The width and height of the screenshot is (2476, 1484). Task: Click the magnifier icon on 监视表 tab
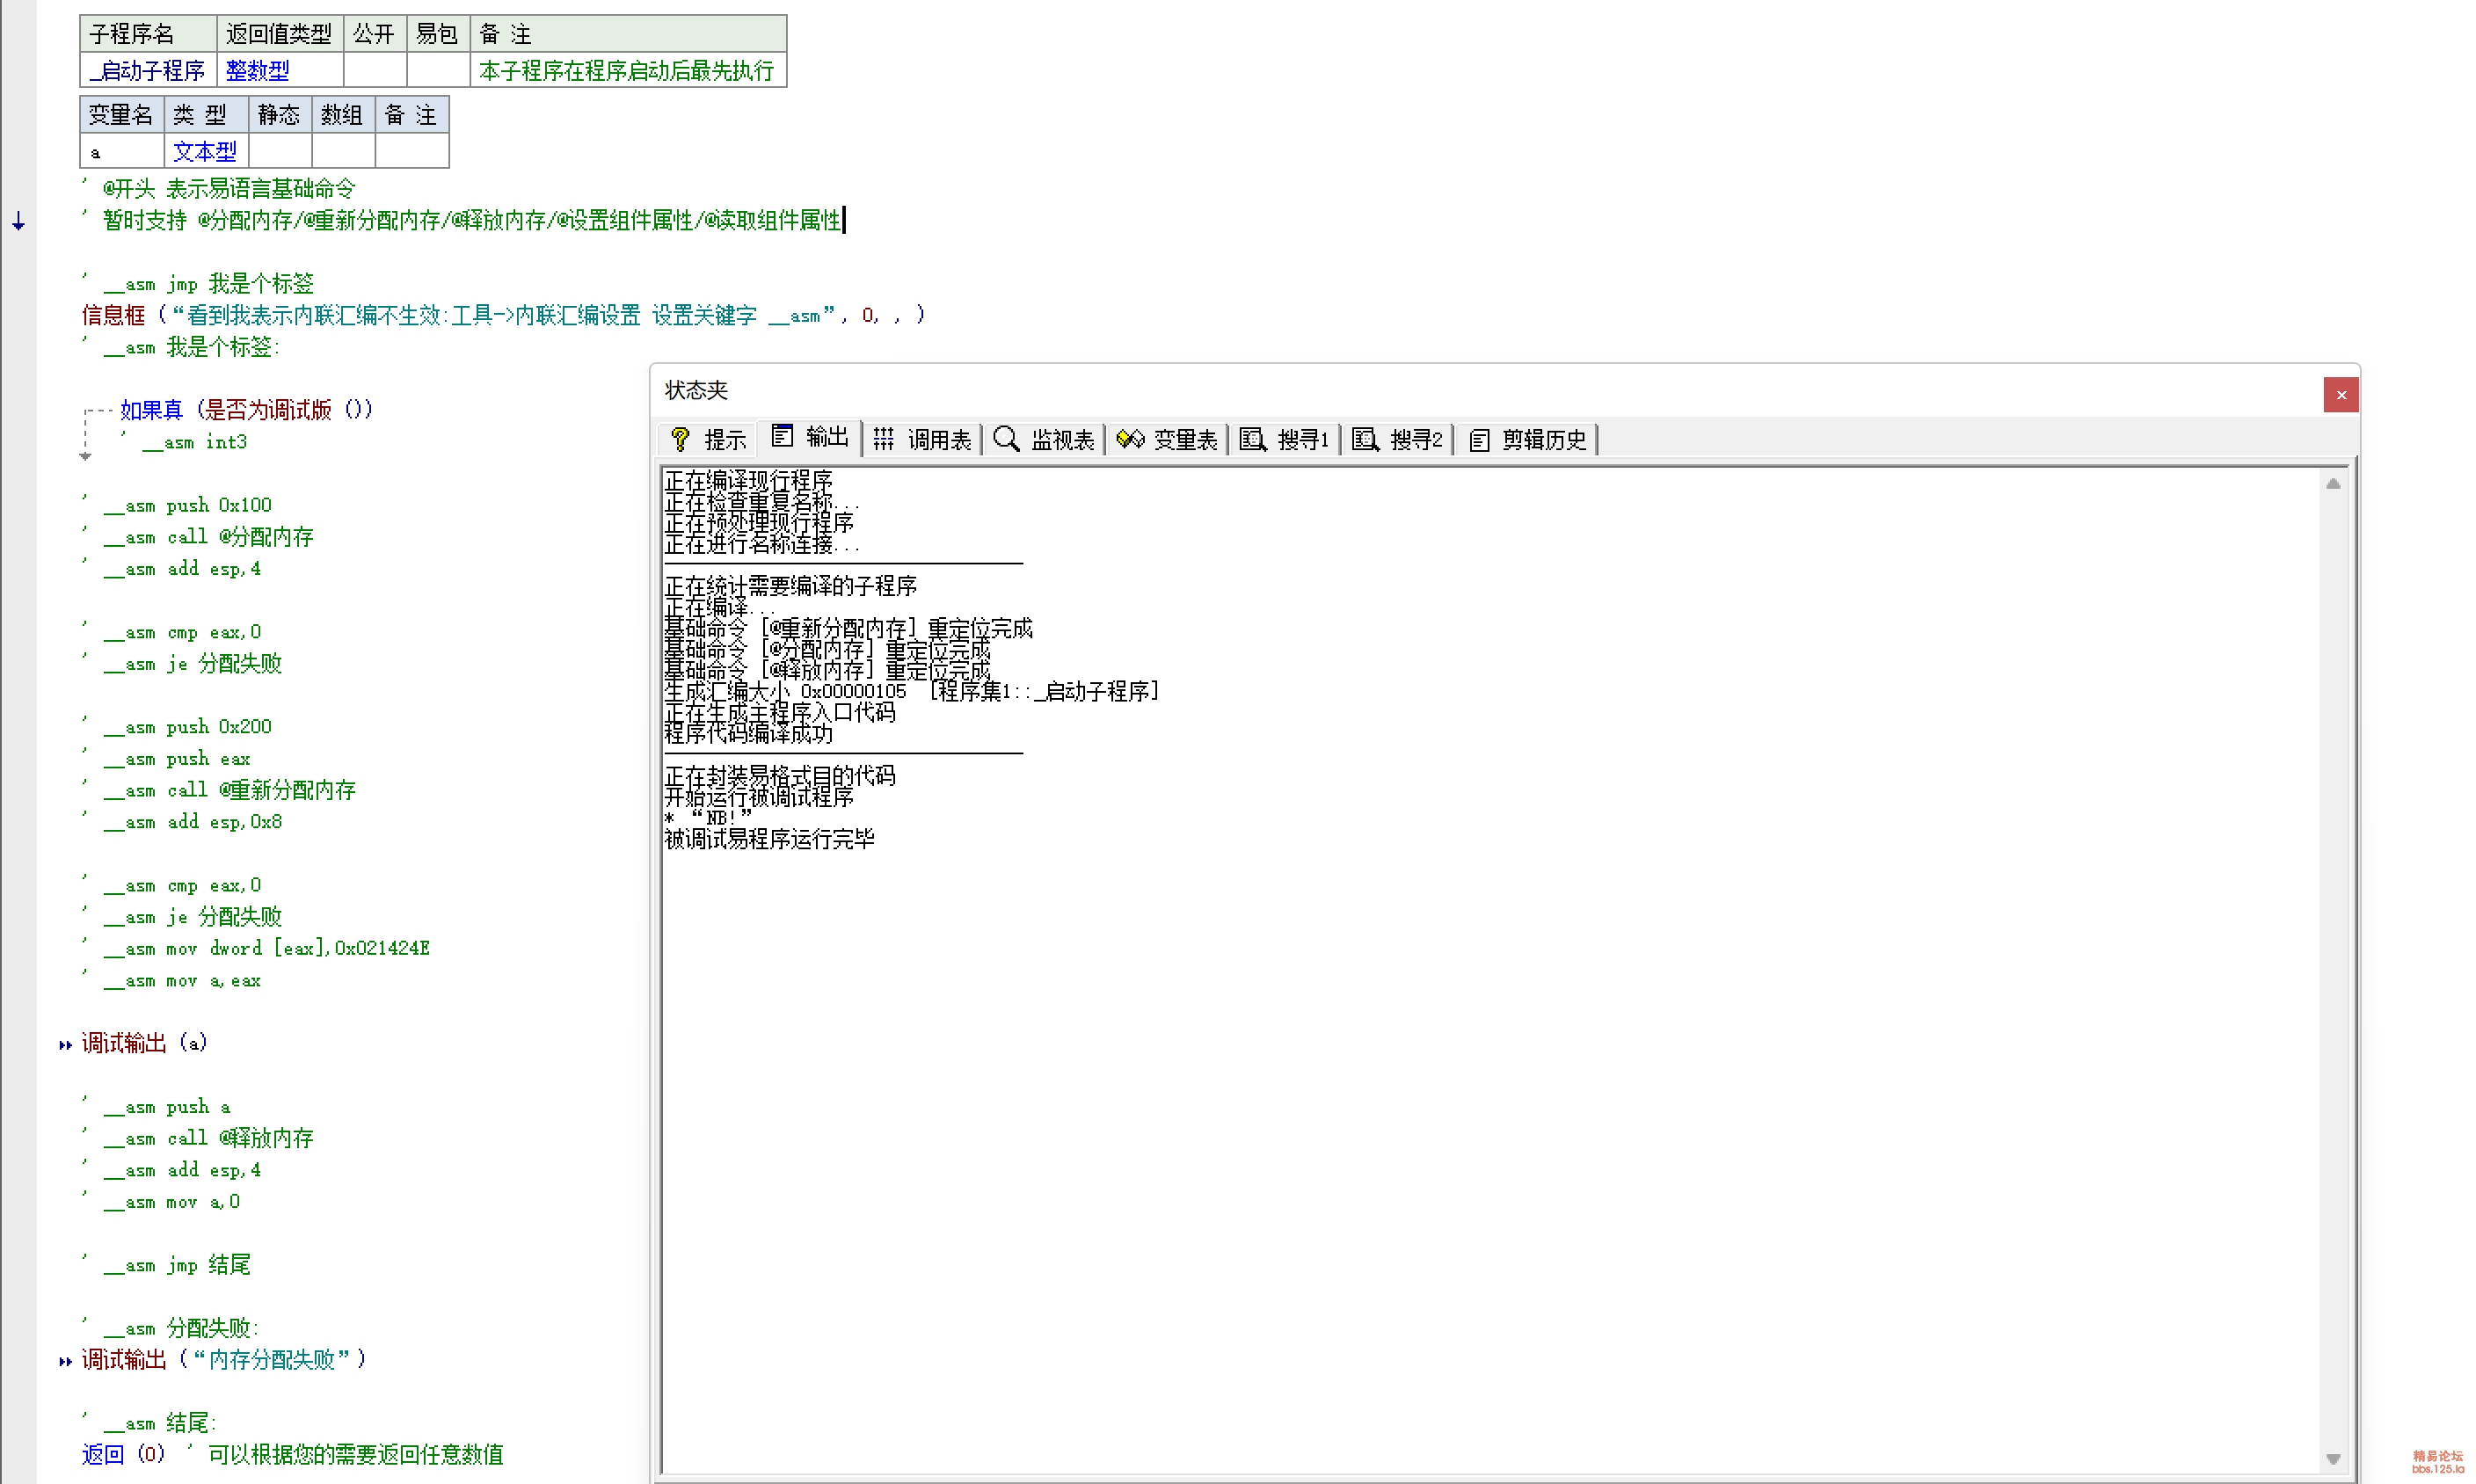1006,439
